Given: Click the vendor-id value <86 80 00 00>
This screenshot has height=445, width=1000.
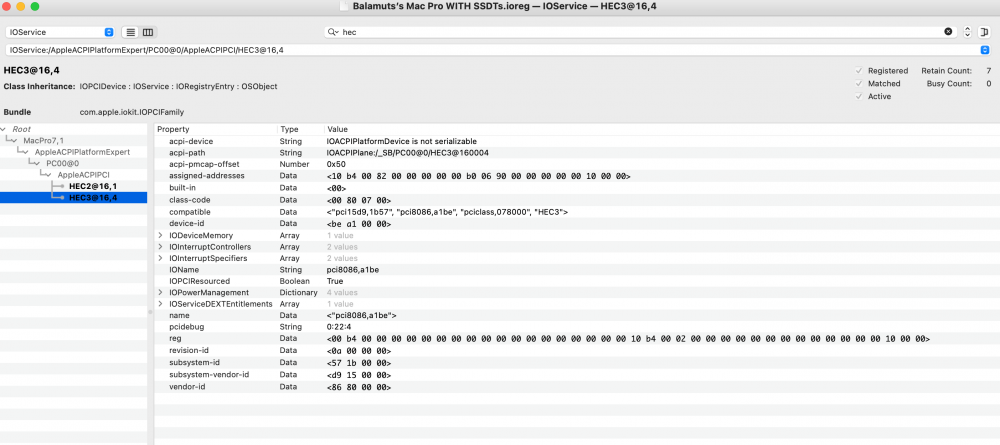Looking at the screenshot, I should click(x=358, y=387).
